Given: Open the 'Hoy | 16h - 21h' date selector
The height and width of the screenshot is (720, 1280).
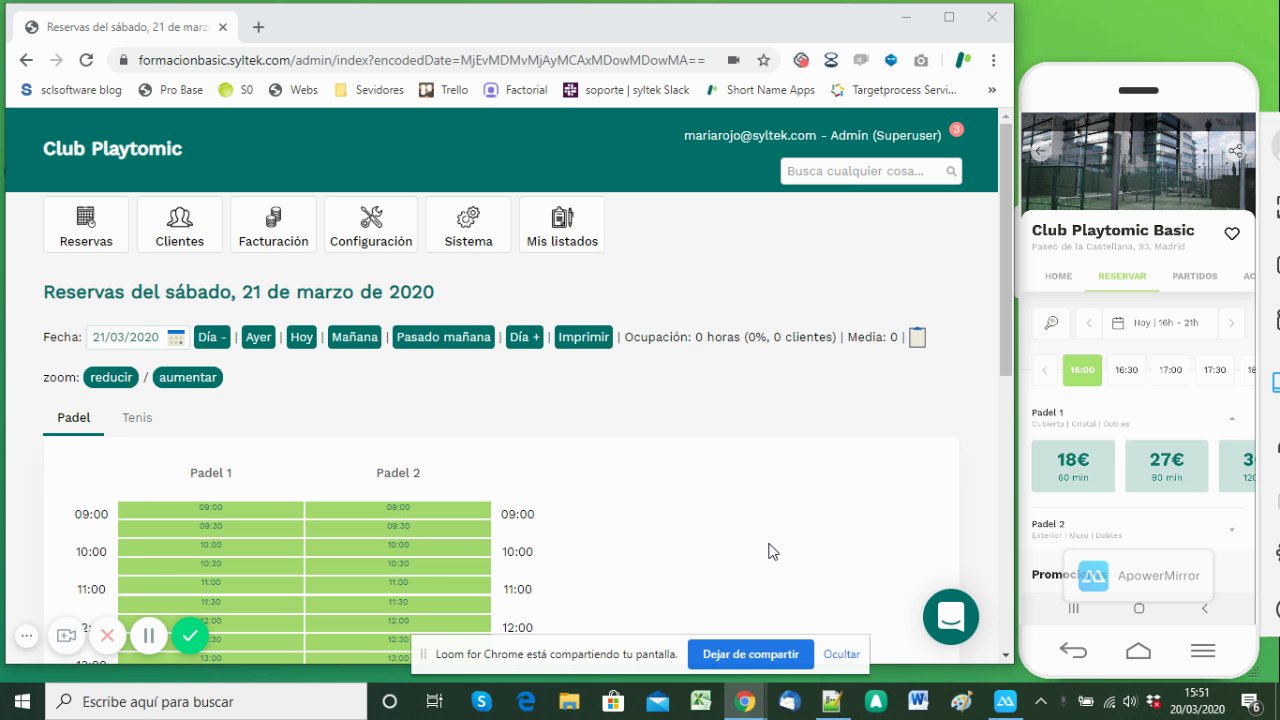Looking at the screenshot, I should [1158, 323].
